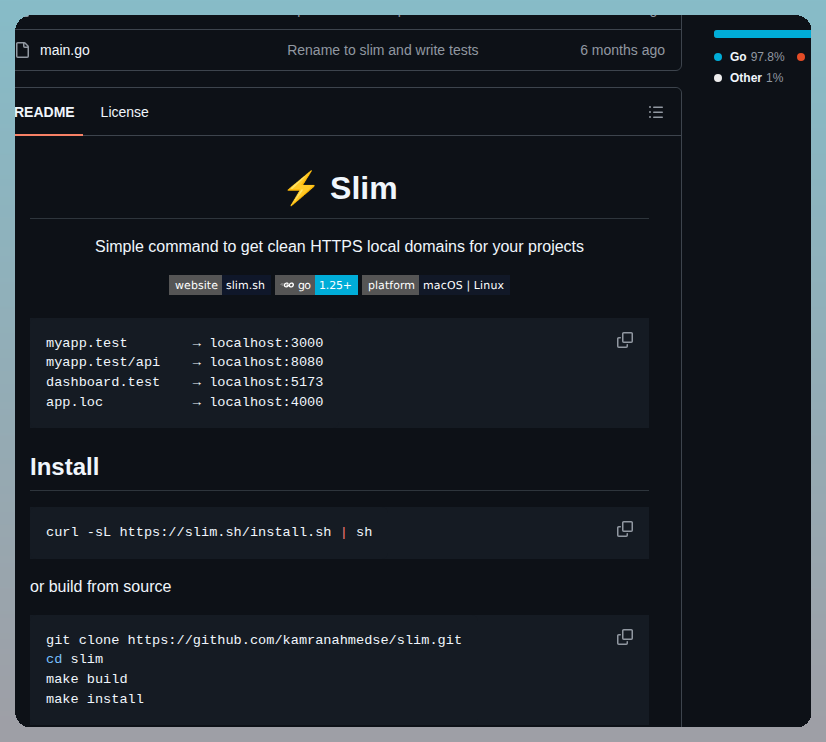Click the '6 months ago' timestamp

pyautogui.click(x=622, y=50)
